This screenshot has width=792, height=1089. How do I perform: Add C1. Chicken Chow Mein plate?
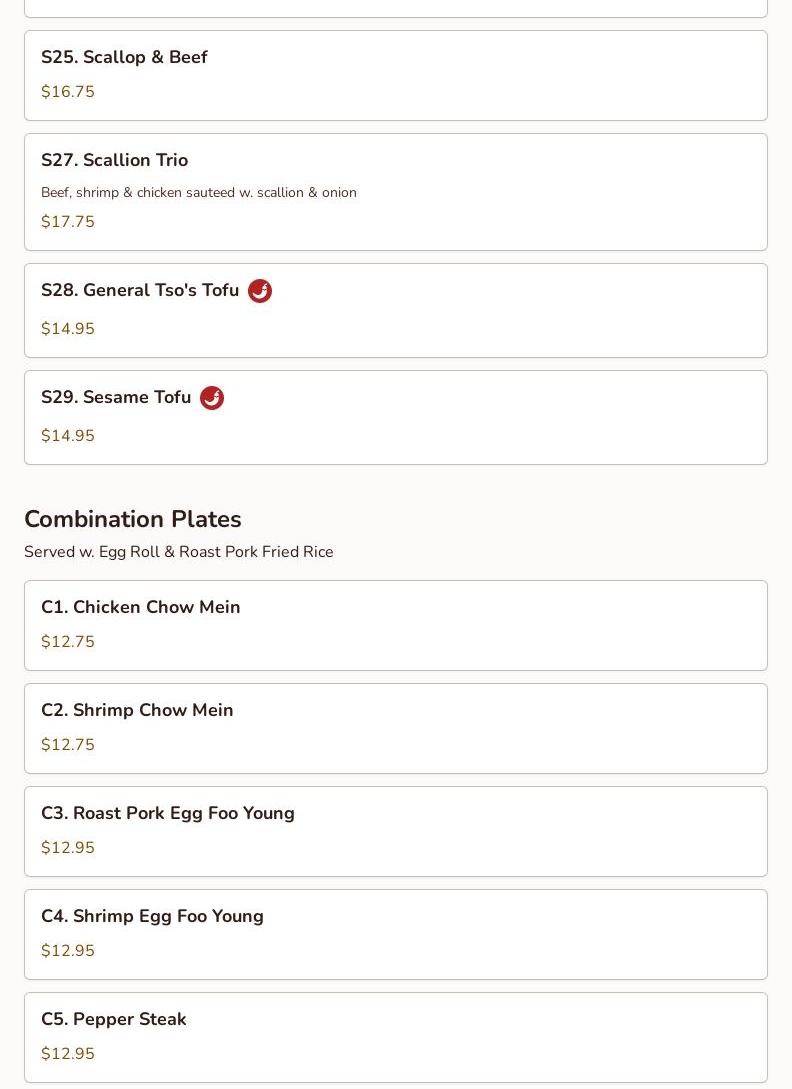coord(140,608)
